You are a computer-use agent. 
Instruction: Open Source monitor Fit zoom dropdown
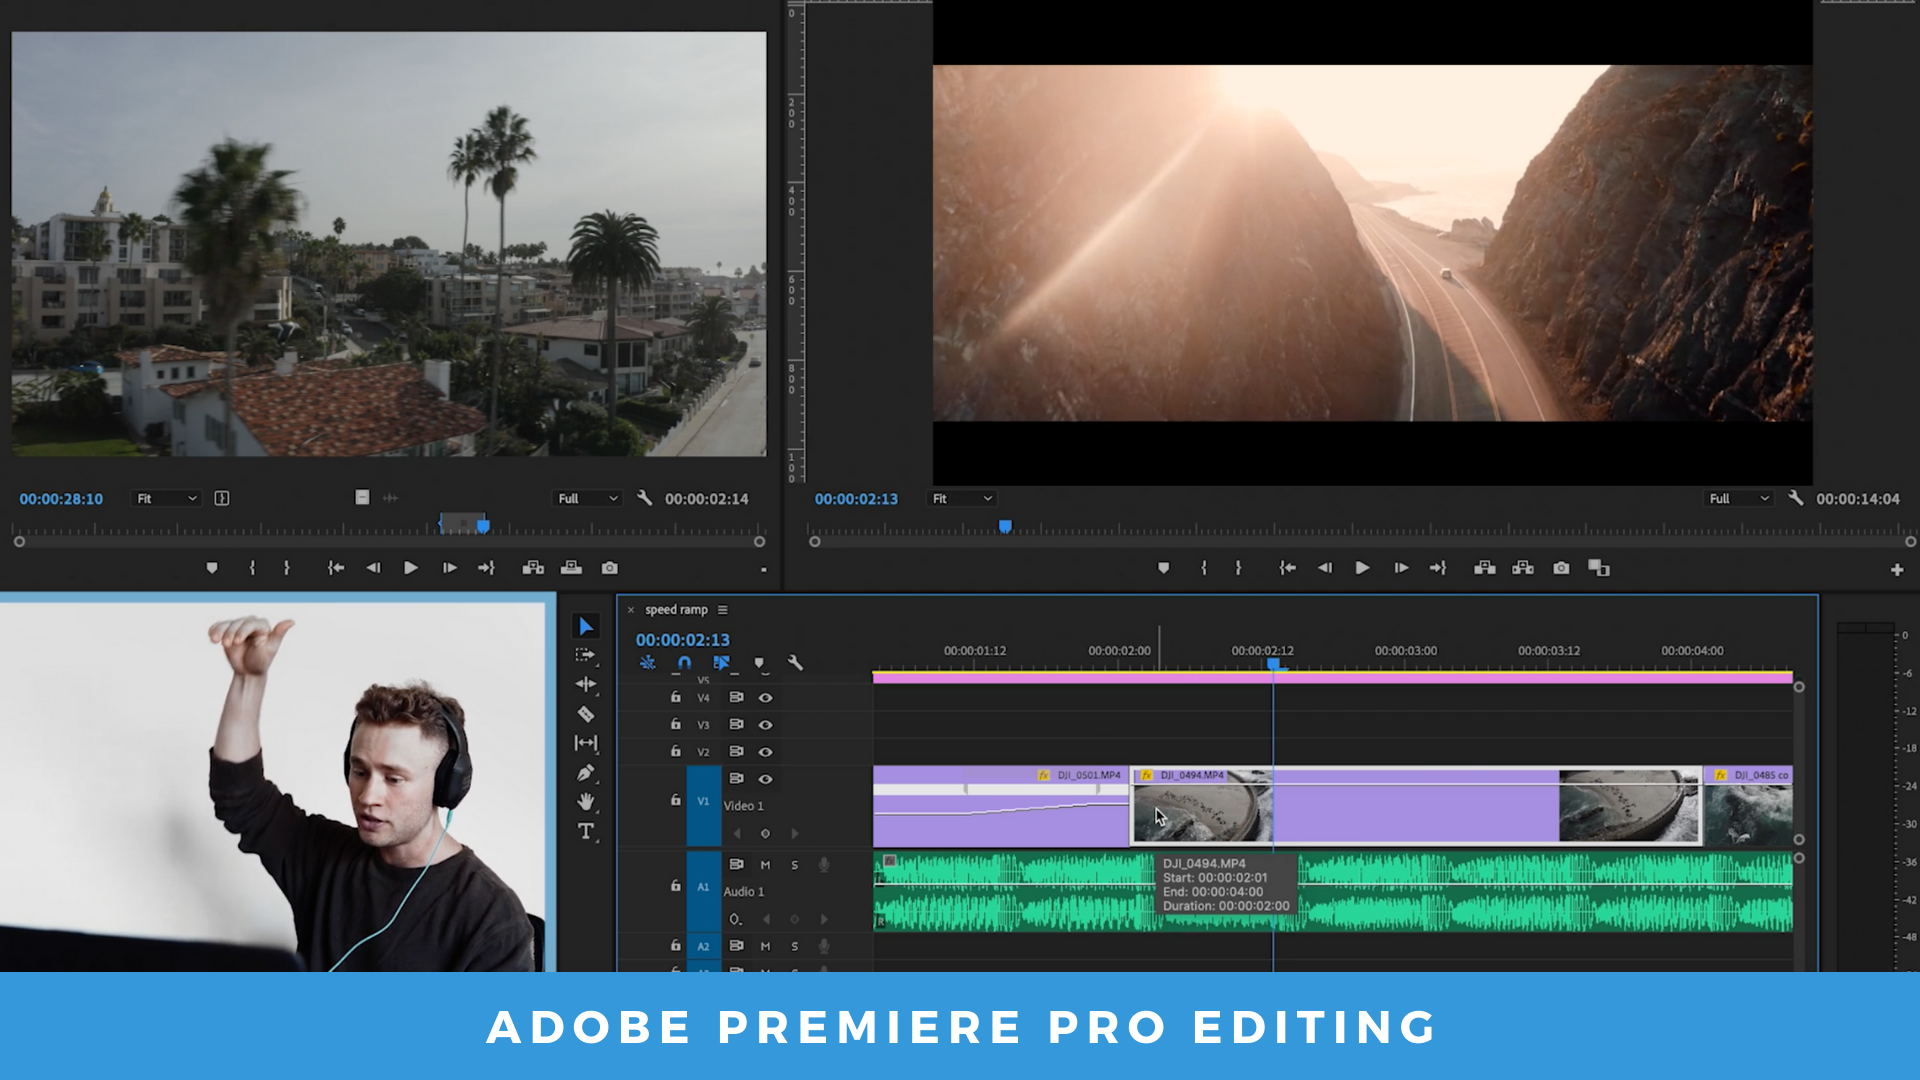click(x=166, y=498)
